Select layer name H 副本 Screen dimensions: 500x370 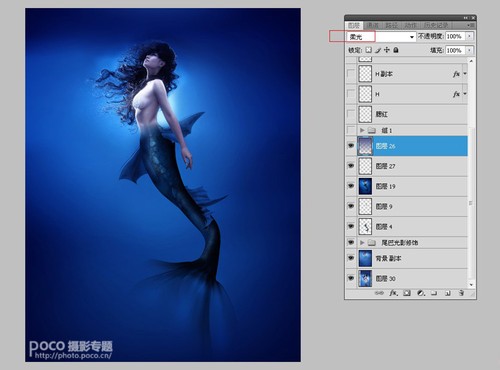(x=384, y=74)
